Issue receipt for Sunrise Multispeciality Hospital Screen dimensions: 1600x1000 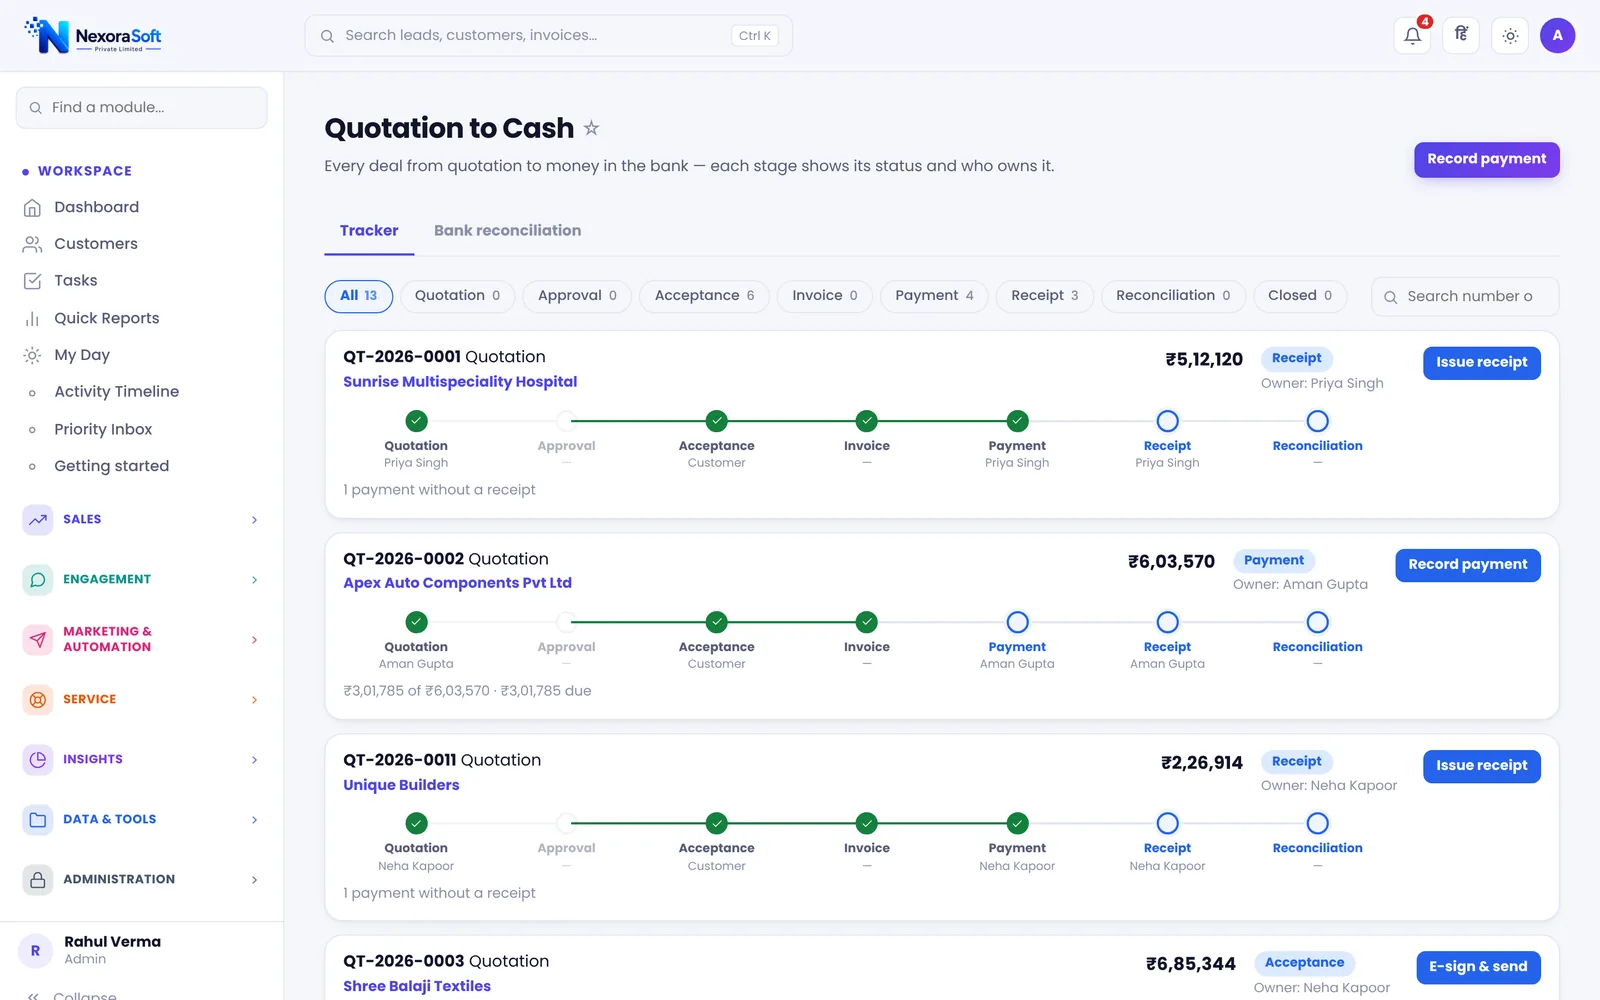(1481, 363)
